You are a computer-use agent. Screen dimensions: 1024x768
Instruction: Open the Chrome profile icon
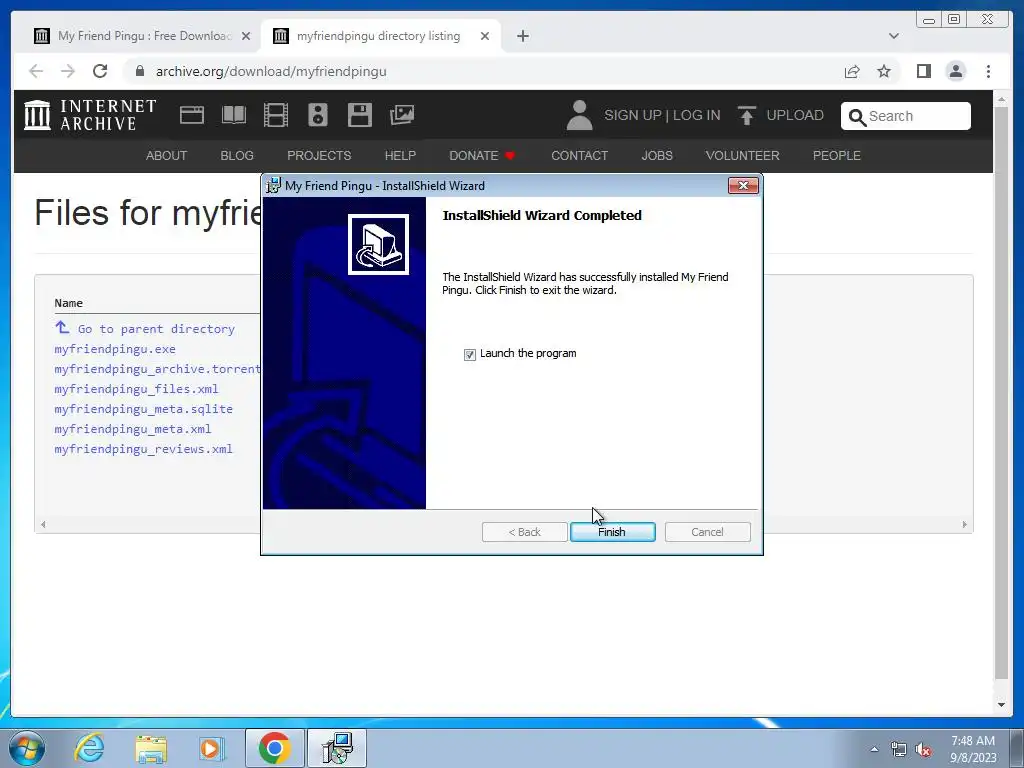956,71
